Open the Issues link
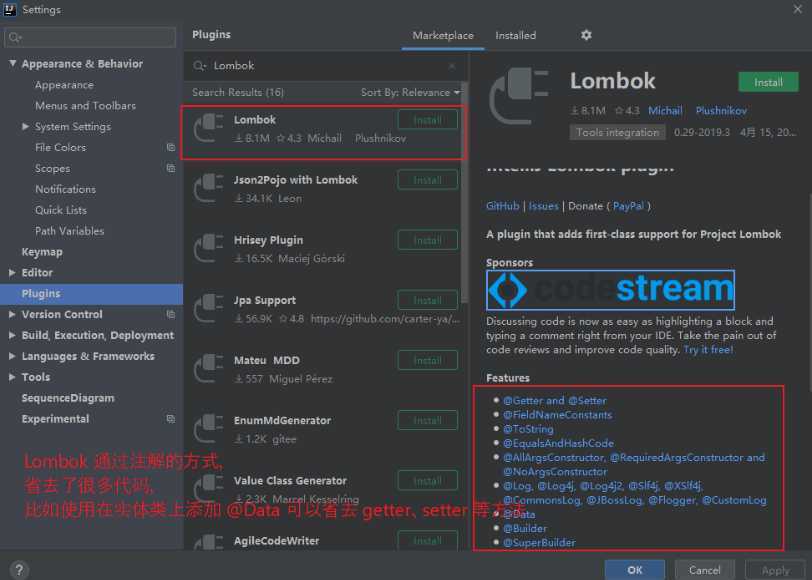Screen dimensions: 812x580 [543, 206]
